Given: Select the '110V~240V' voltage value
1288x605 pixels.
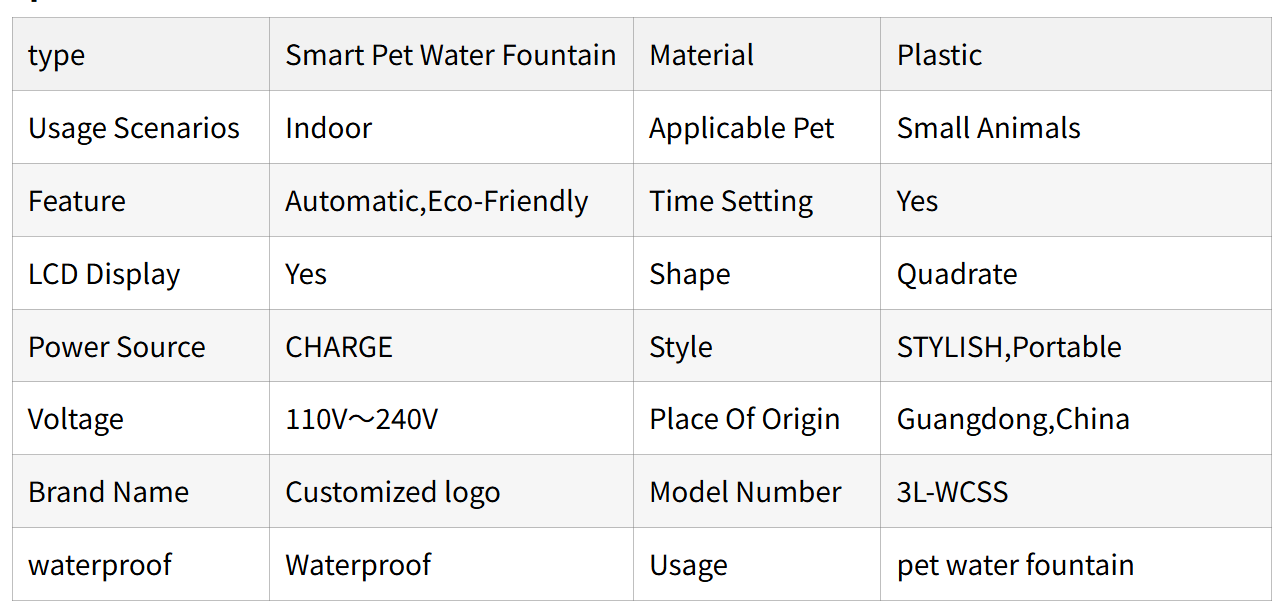Looking at the screenshot, I should [361, 419].
